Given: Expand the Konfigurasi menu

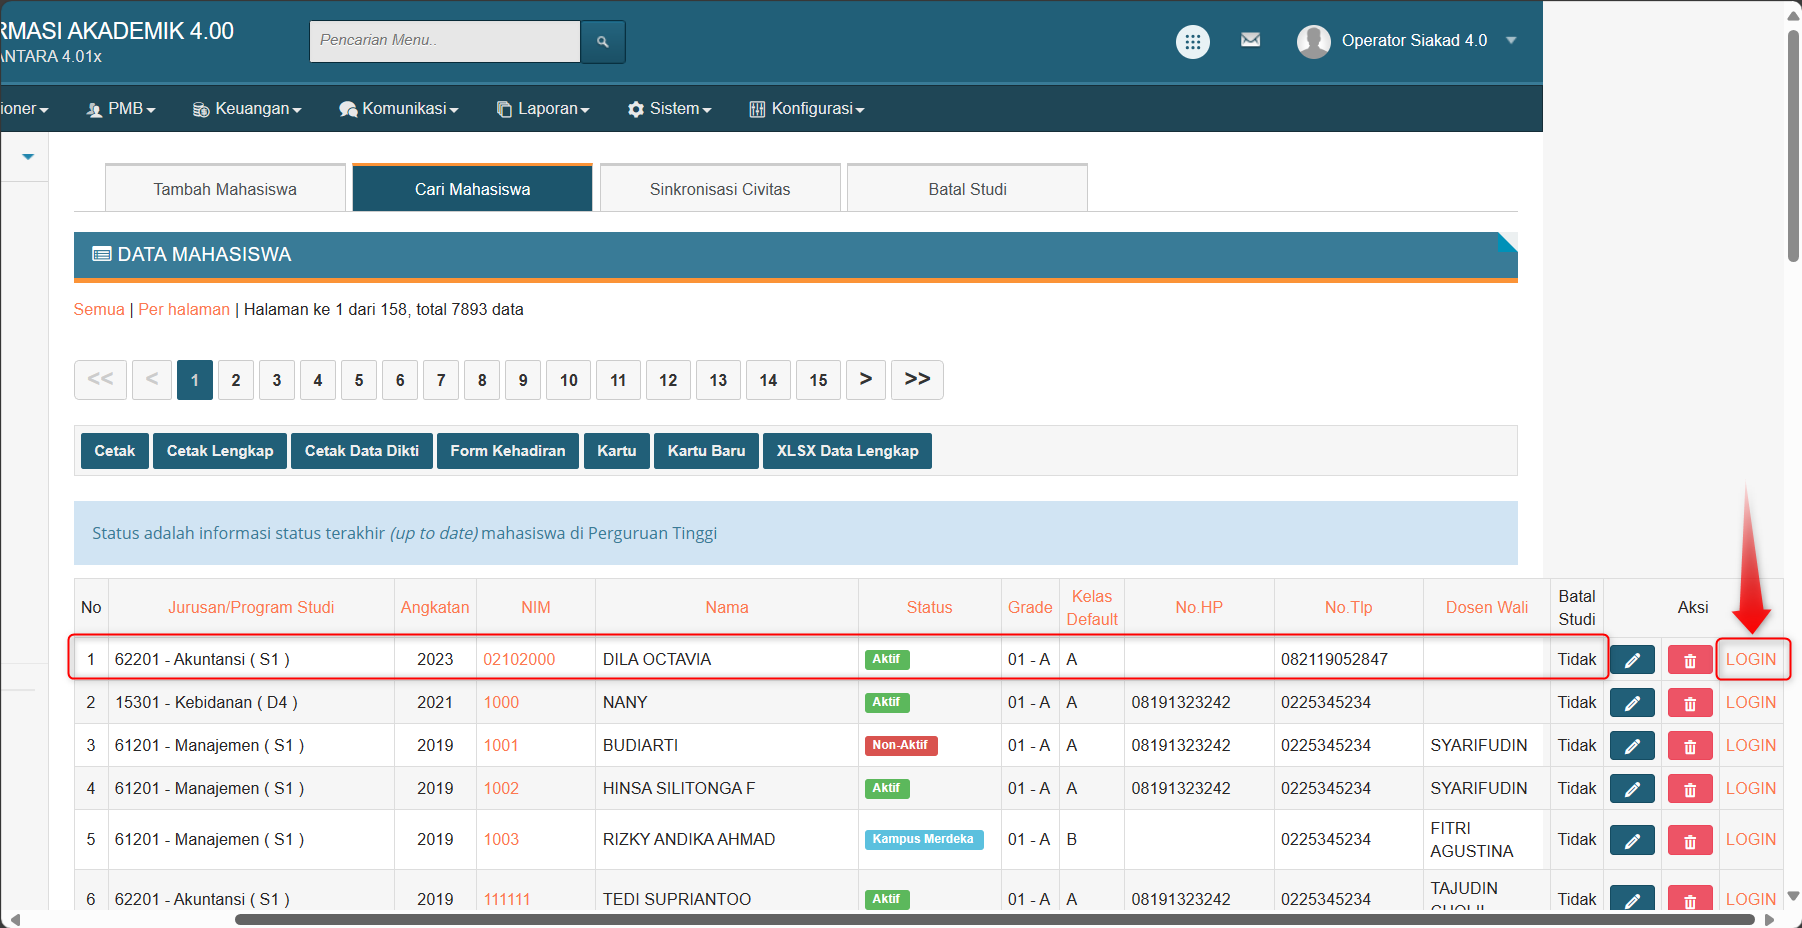Looking at the screenshot, I should click(x=807, y=109).
